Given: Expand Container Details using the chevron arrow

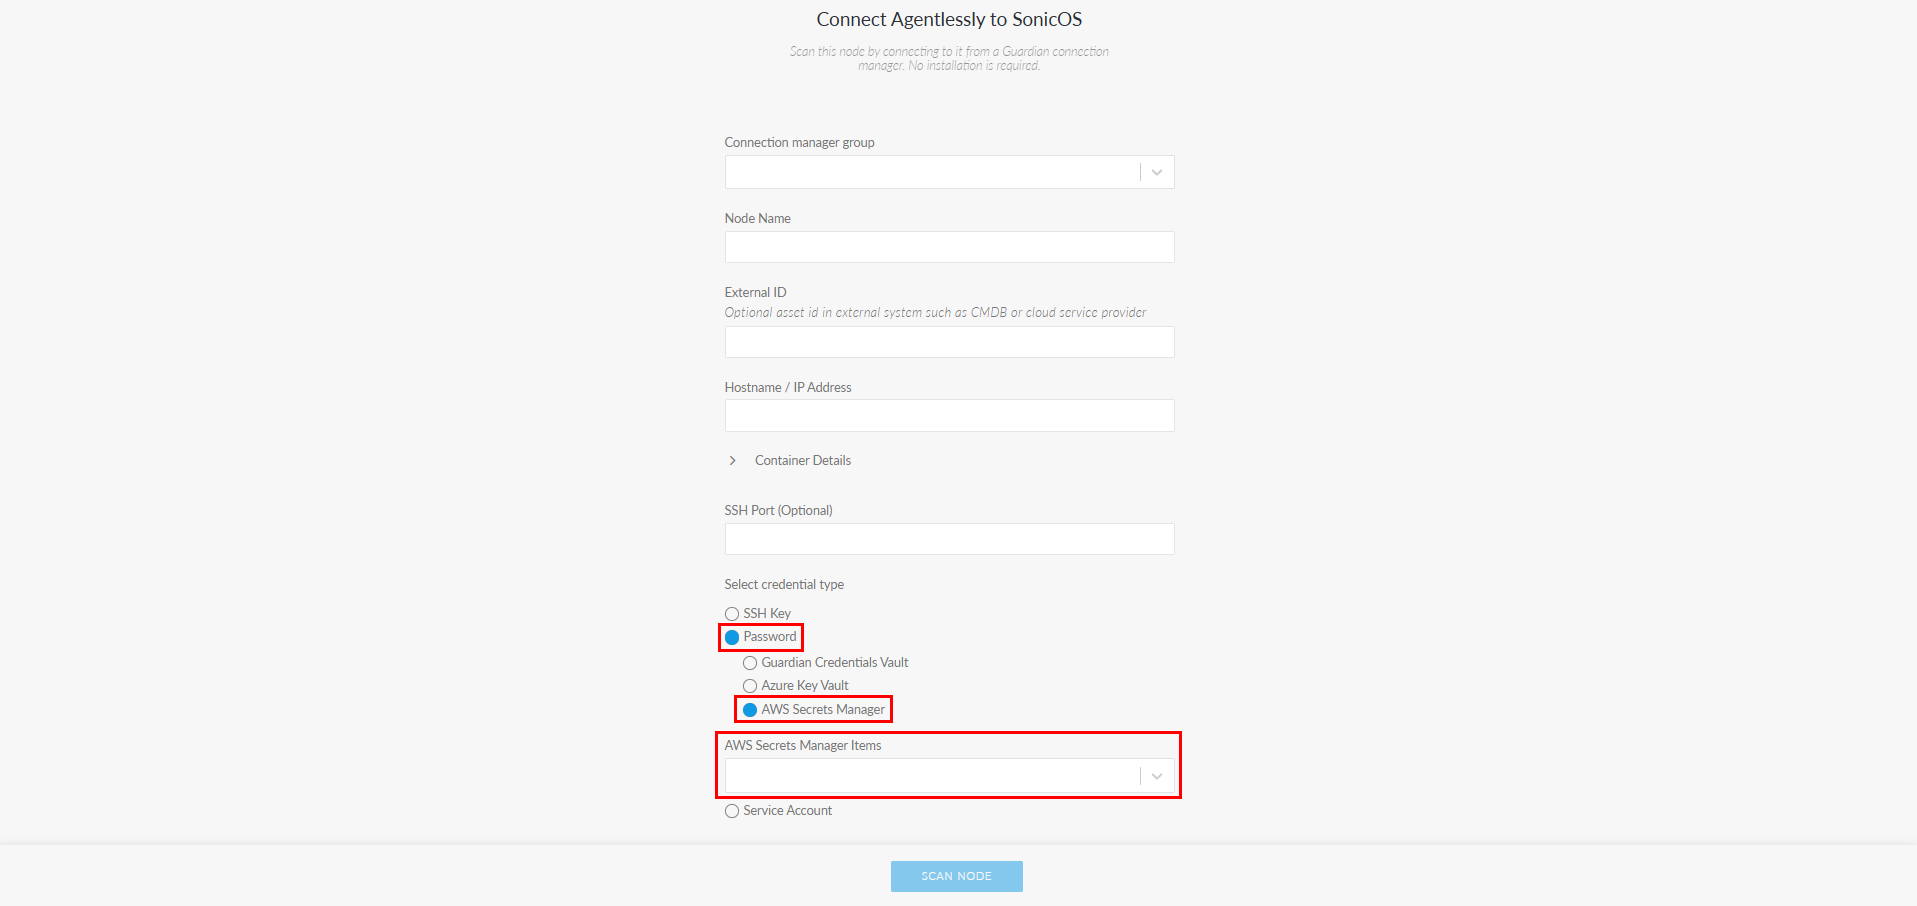Looking at the screenshot, I should coord(733,461).
